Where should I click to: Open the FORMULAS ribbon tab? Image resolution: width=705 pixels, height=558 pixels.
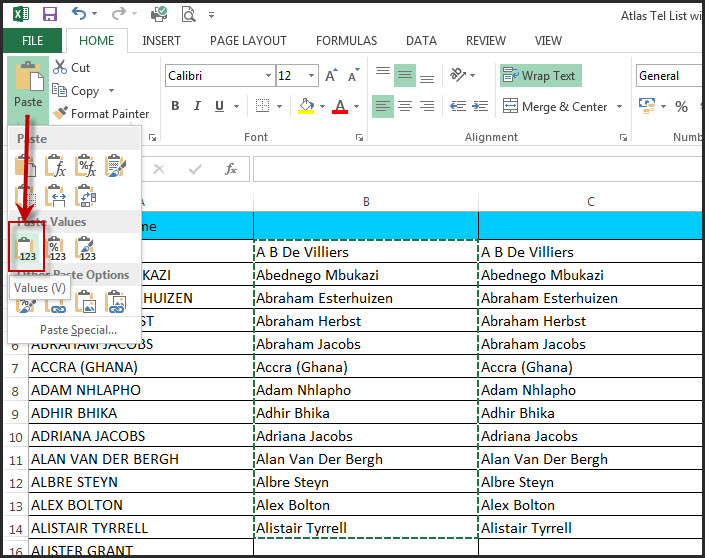[x=346, y=41]
